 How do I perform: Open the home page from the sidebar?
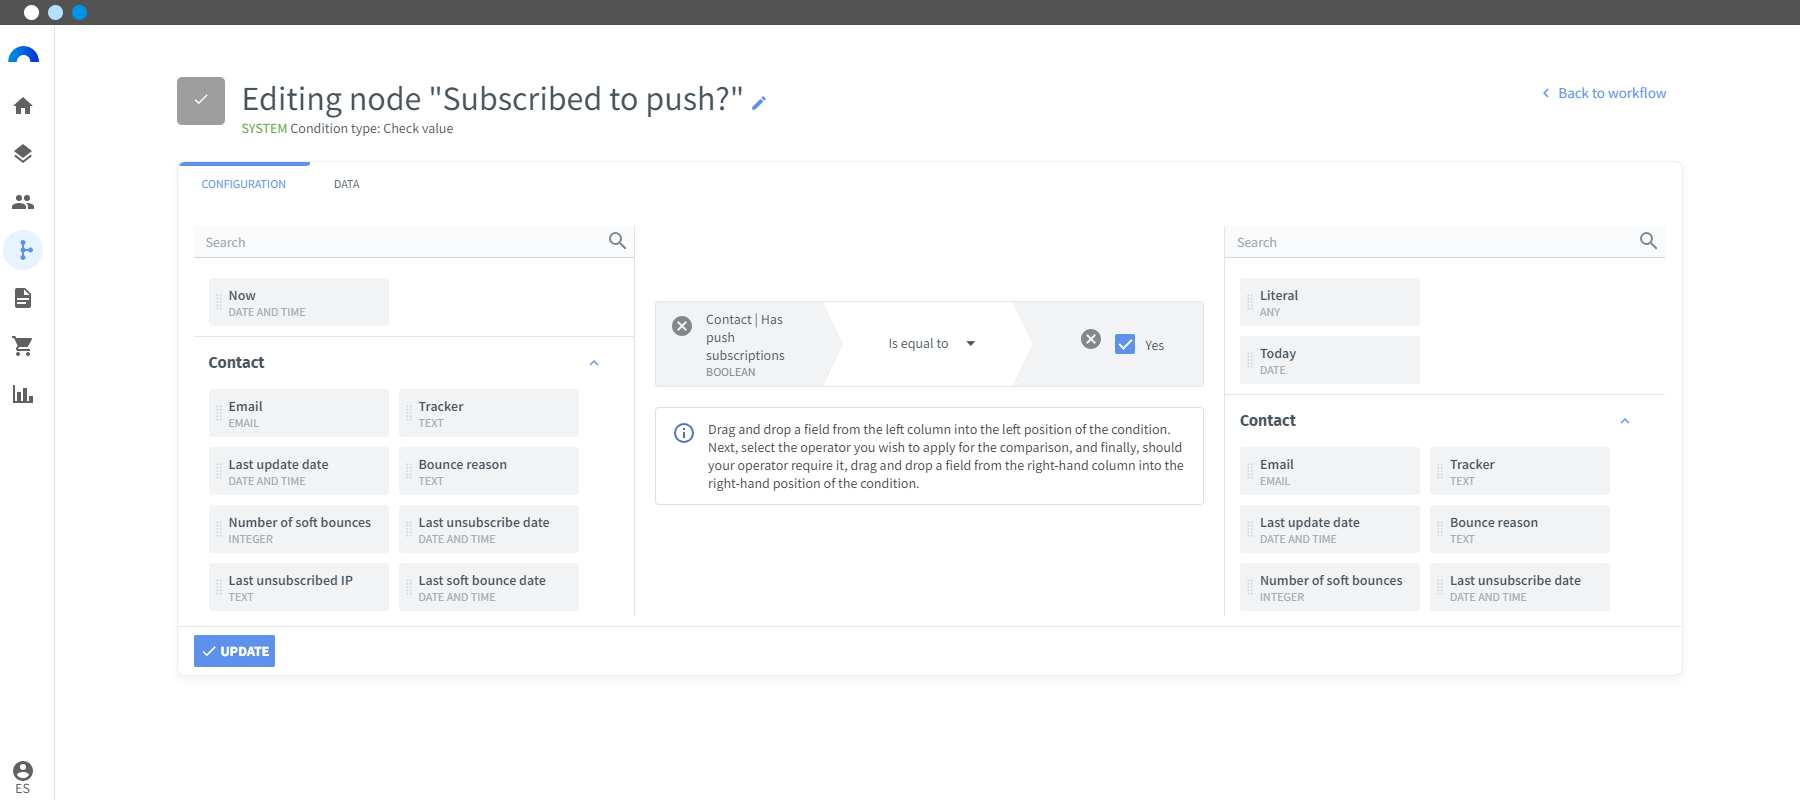click(x=23, y=106)
